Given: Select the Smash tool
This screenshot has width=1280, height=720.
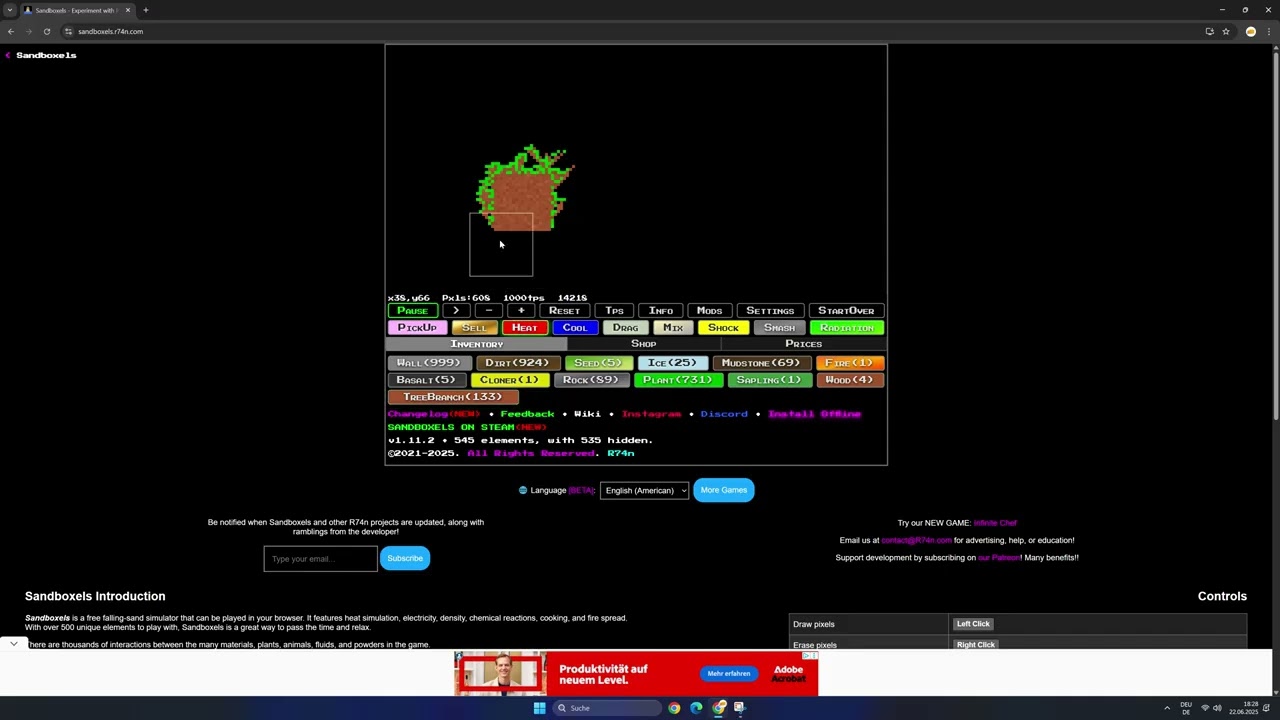Looking at the screenshot, I should pos(779,328).
